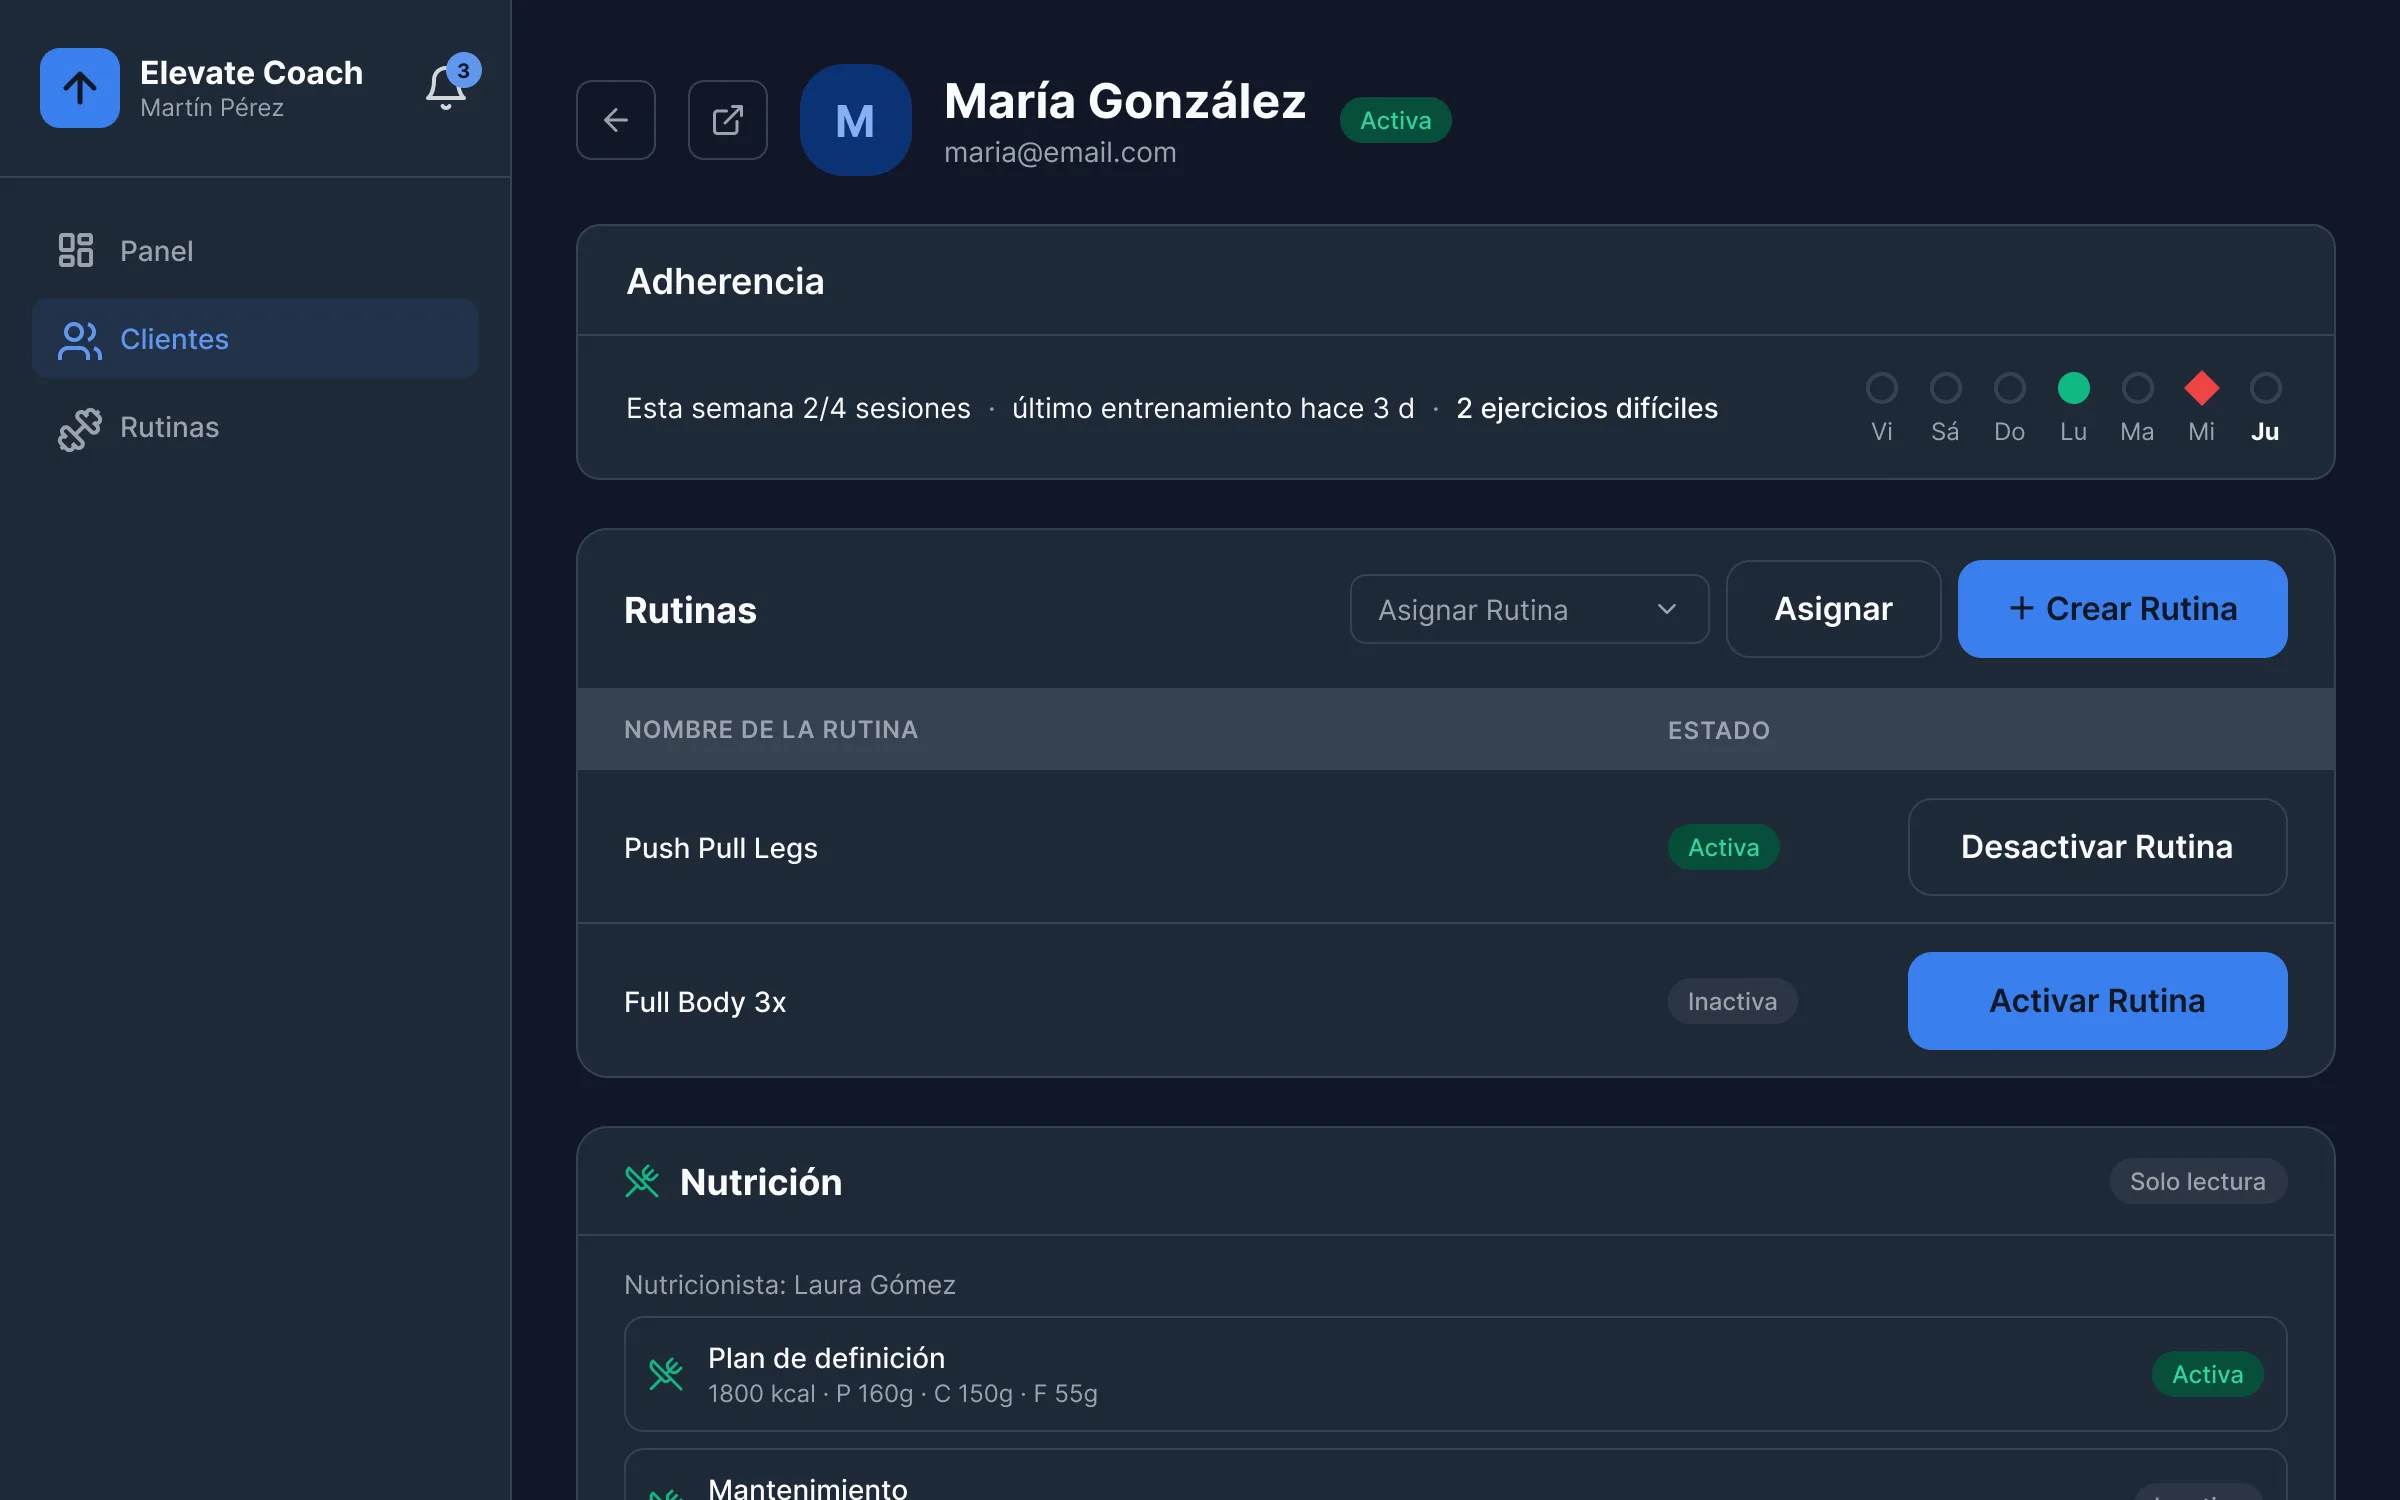Select the Vi day indicator circle
This screenshot has width=2400, height=1500.
pyautogui.click(x=1882, y=388)
